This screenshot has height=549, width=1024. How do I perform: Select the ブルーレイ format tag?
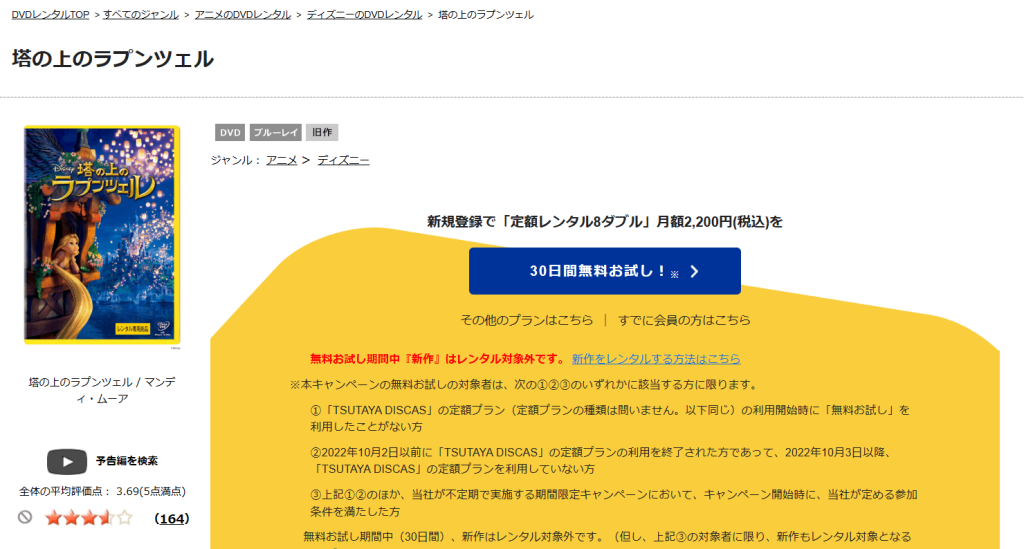coord(276,133)
